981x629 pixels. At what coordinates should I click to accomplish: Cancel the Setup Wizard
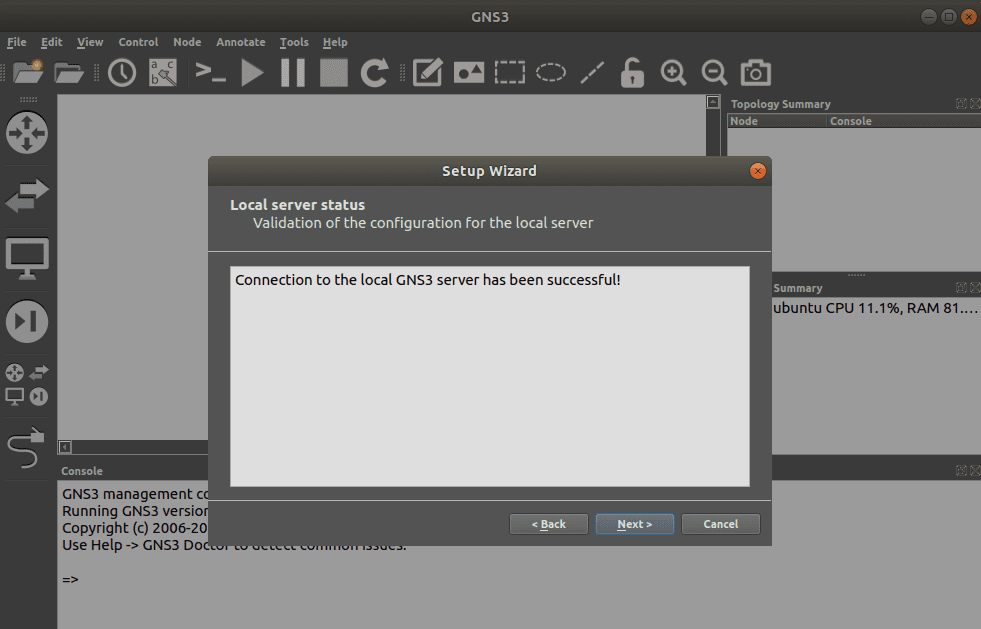click(x=721, y=524)
